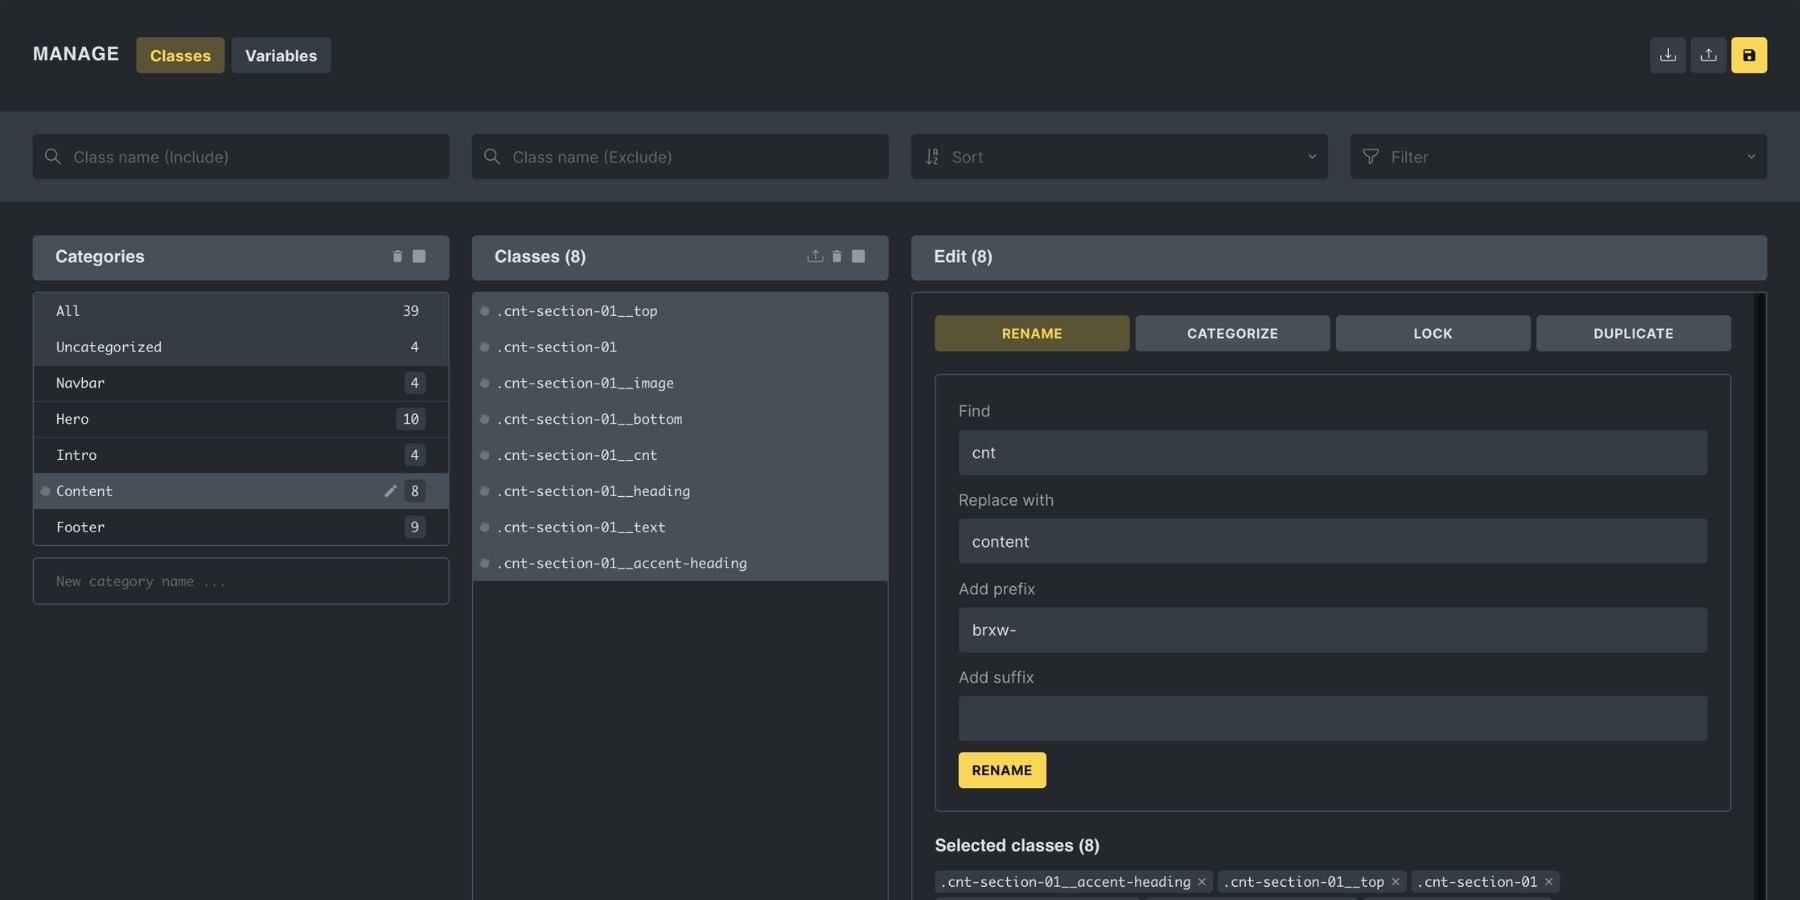Select the Intro category
This screenshot has width=1800, height=900.
pyautogui.click(x=240, y=455)
